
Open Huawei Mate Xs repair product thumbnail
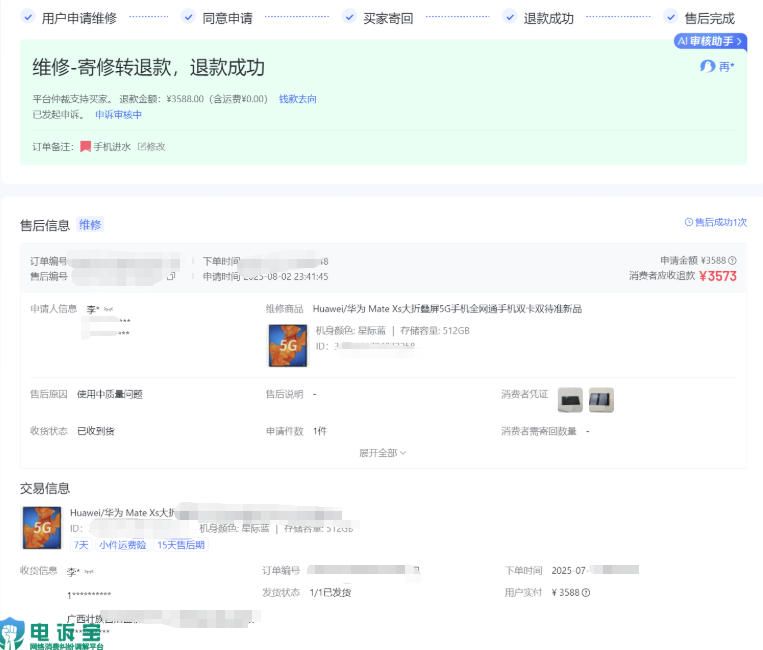288,345
